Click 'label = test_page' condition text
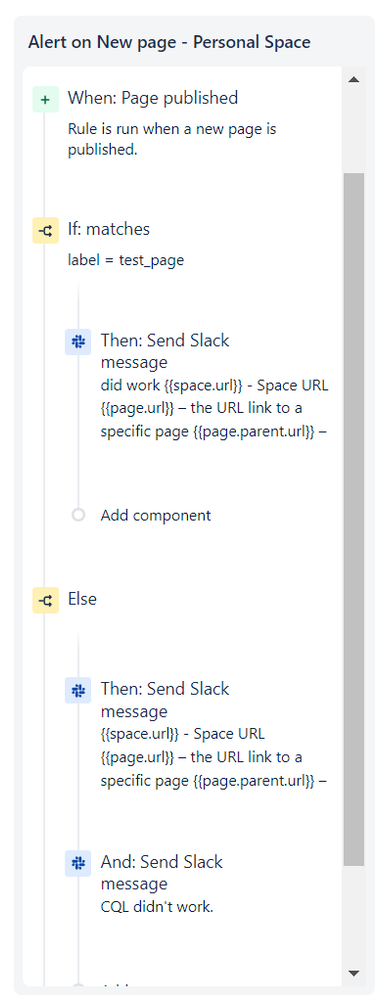This screenshot has height=999, width=379. tap(126, 260)
